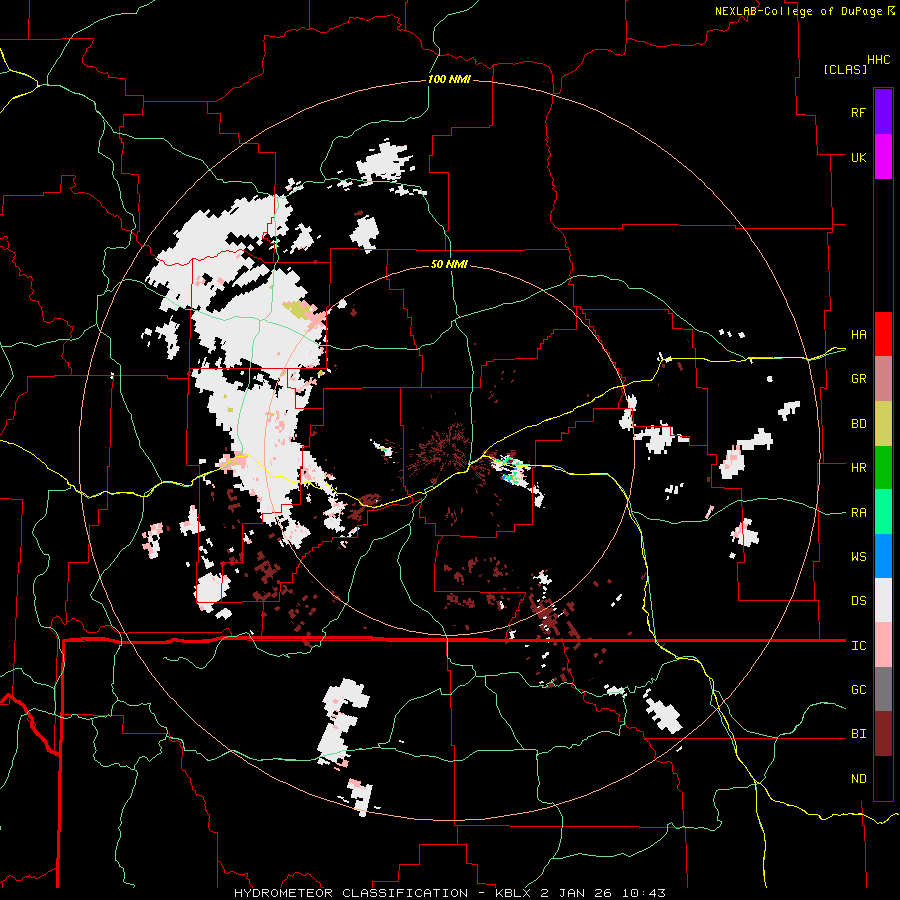The height and width of the screenshot is (900, 900).
Task: Click the RA light green swatch
Action: [883, 512]
